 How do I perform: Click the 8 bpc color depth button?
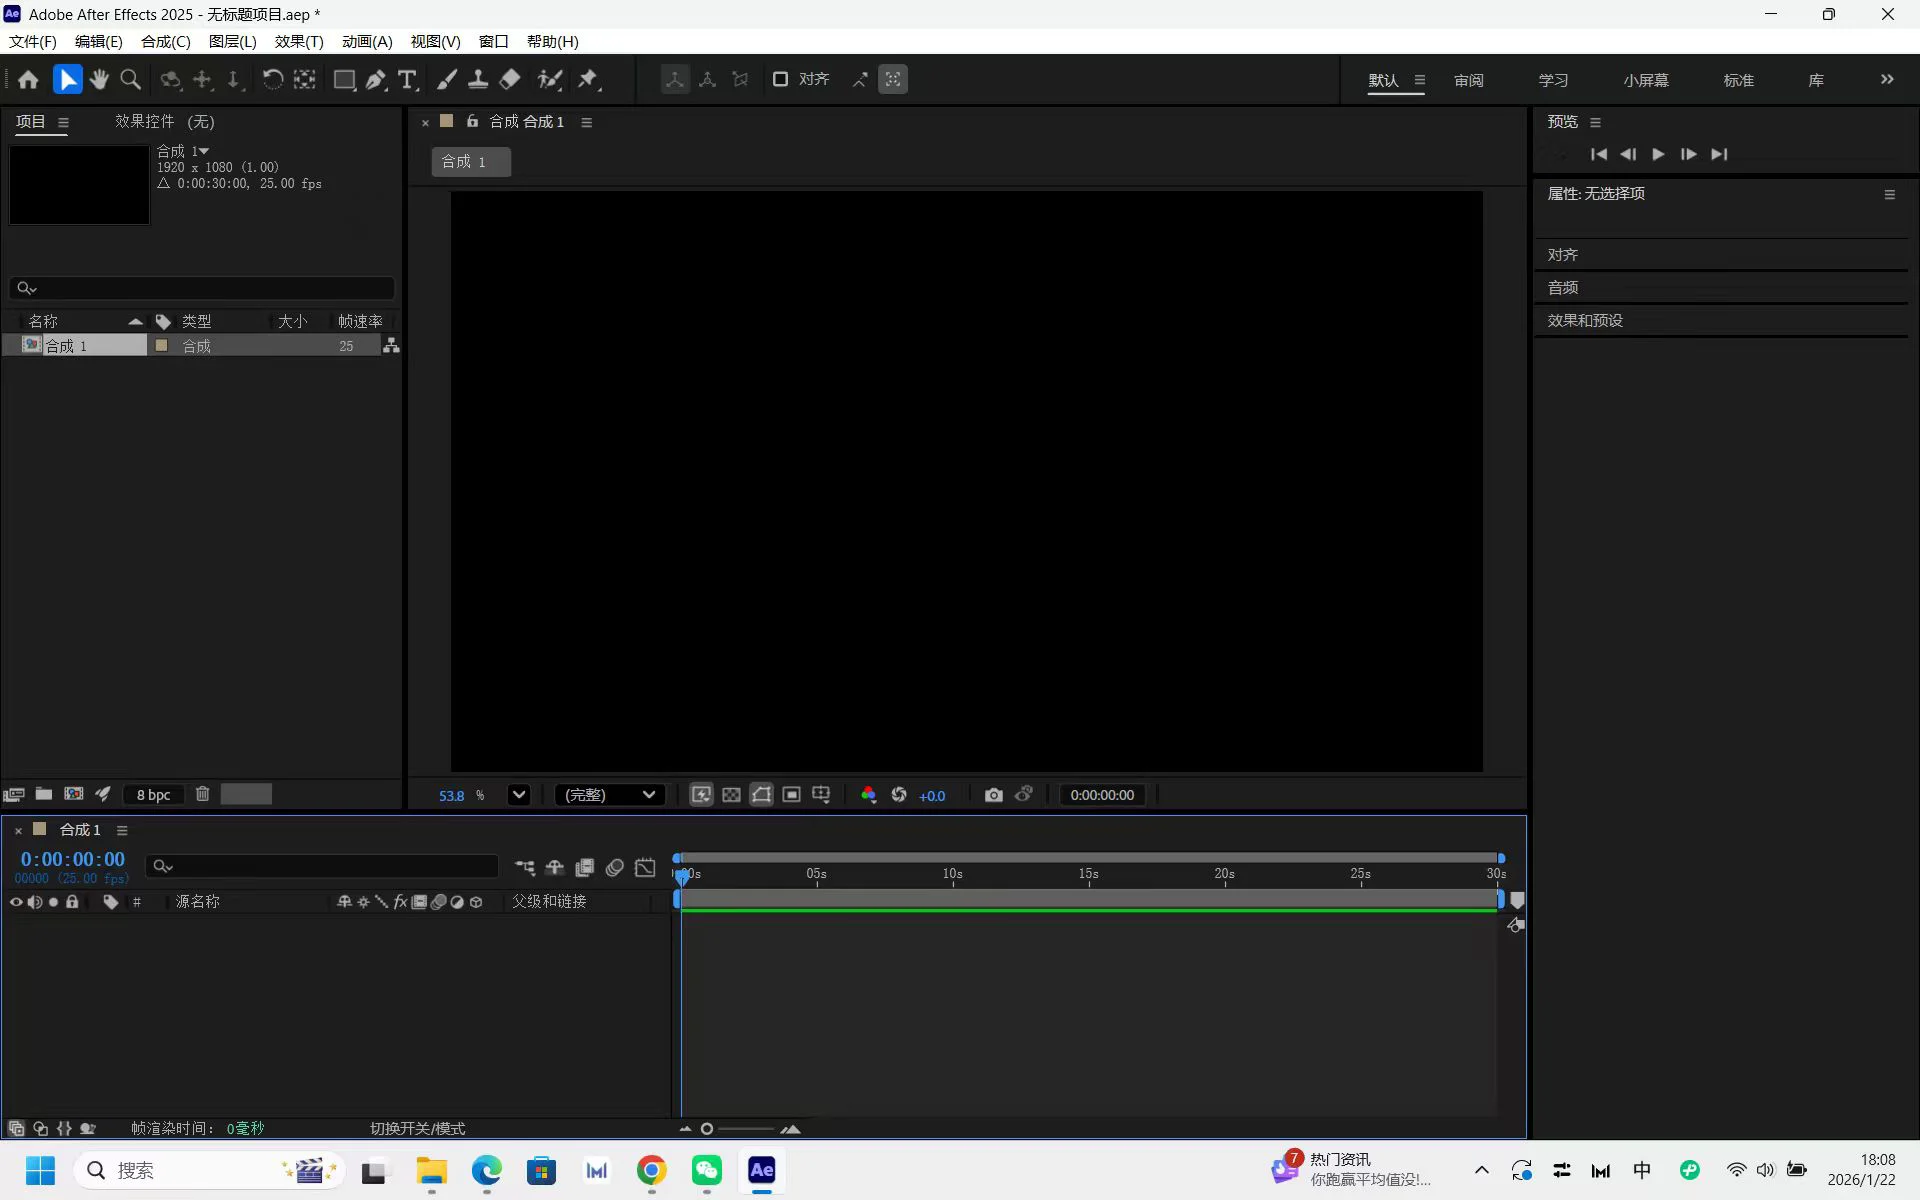click(153, 795)
